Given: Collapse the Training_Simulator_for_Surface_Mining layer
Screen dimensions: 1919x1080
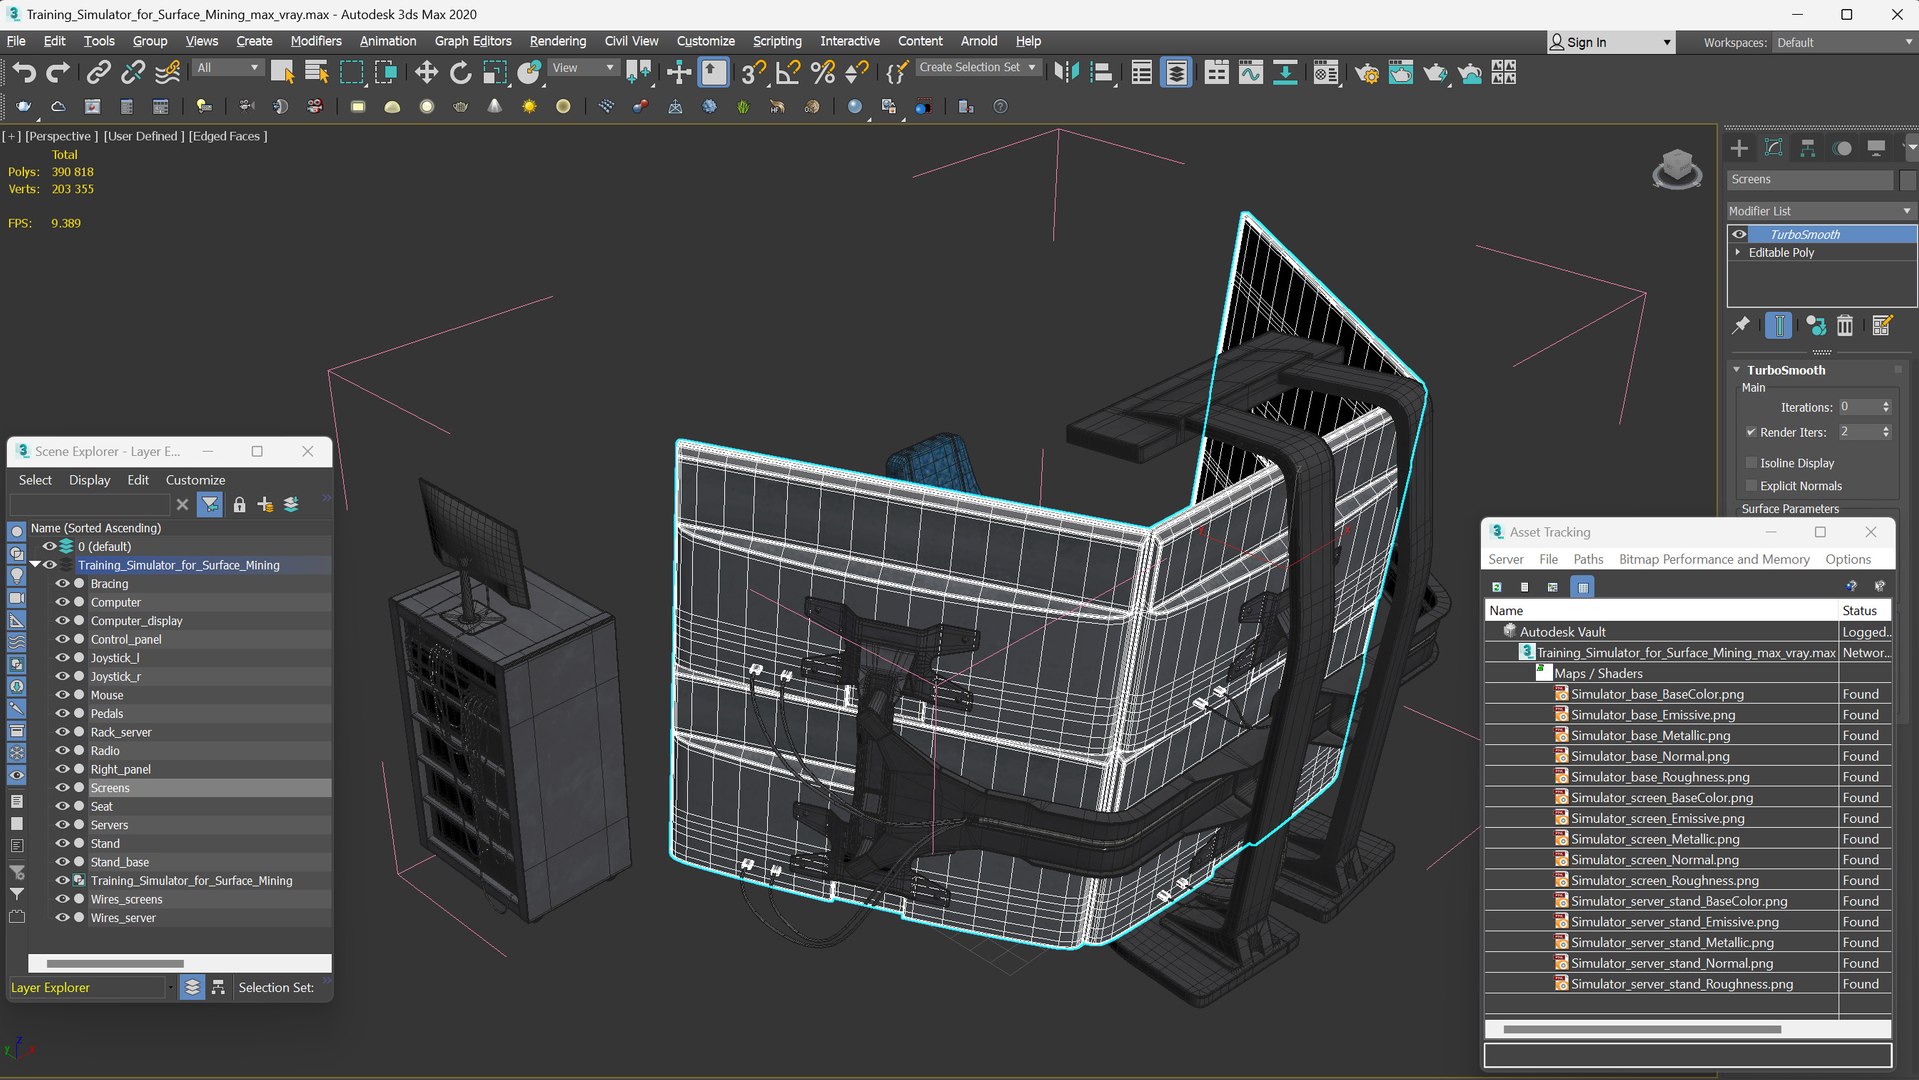Looking at the screenshot, I should point(35,565).
